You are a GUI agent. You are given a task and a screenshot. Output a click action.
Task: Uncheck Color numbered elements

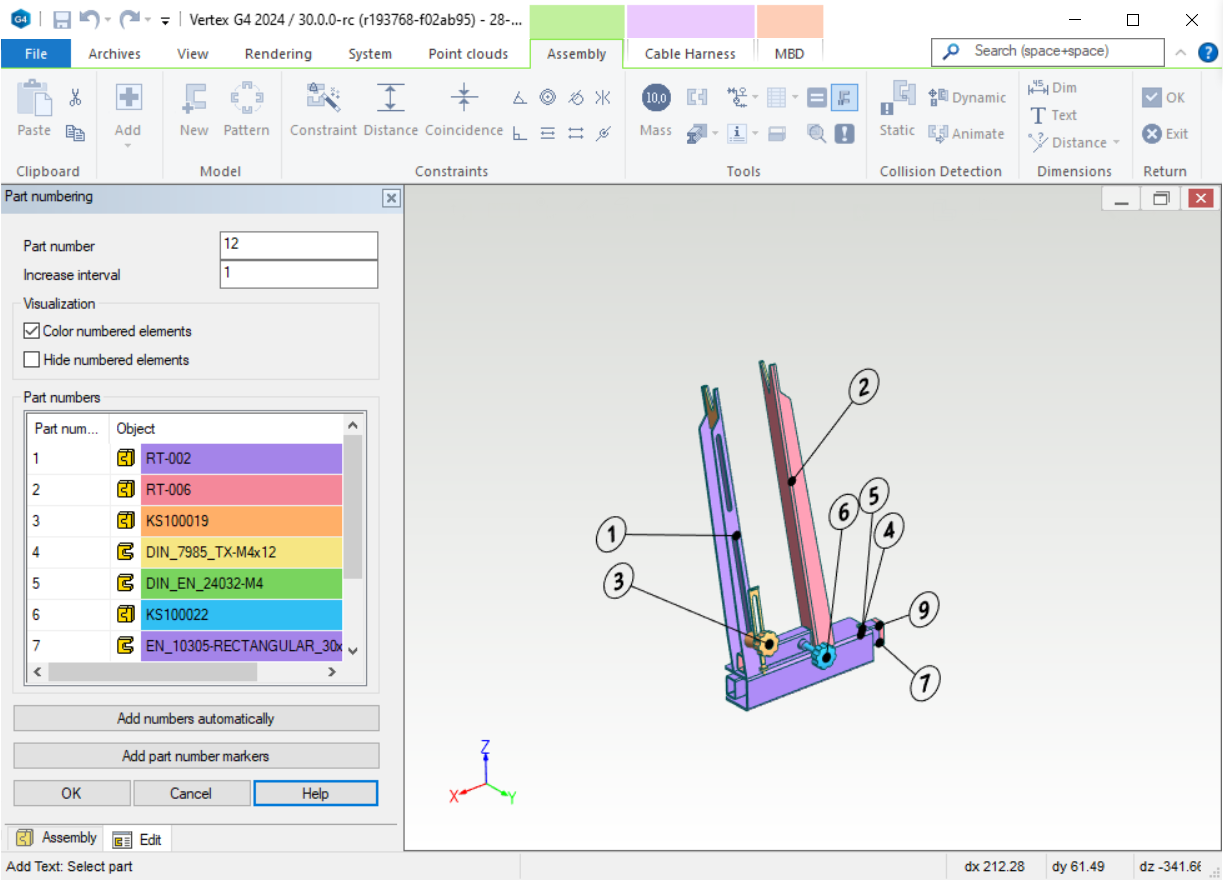(31, 330)
